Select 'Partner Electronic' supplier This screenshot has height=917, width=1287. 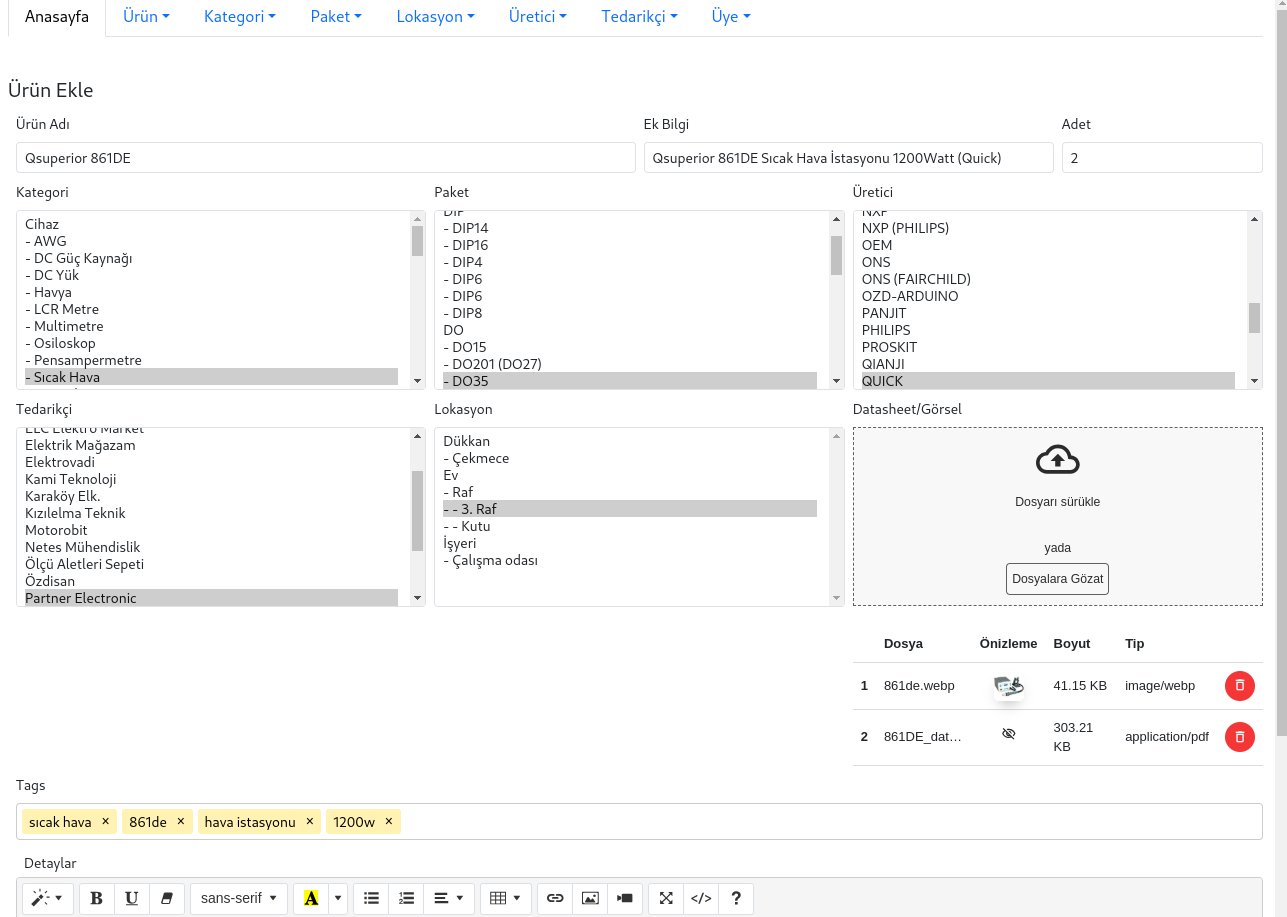[211, 598]
